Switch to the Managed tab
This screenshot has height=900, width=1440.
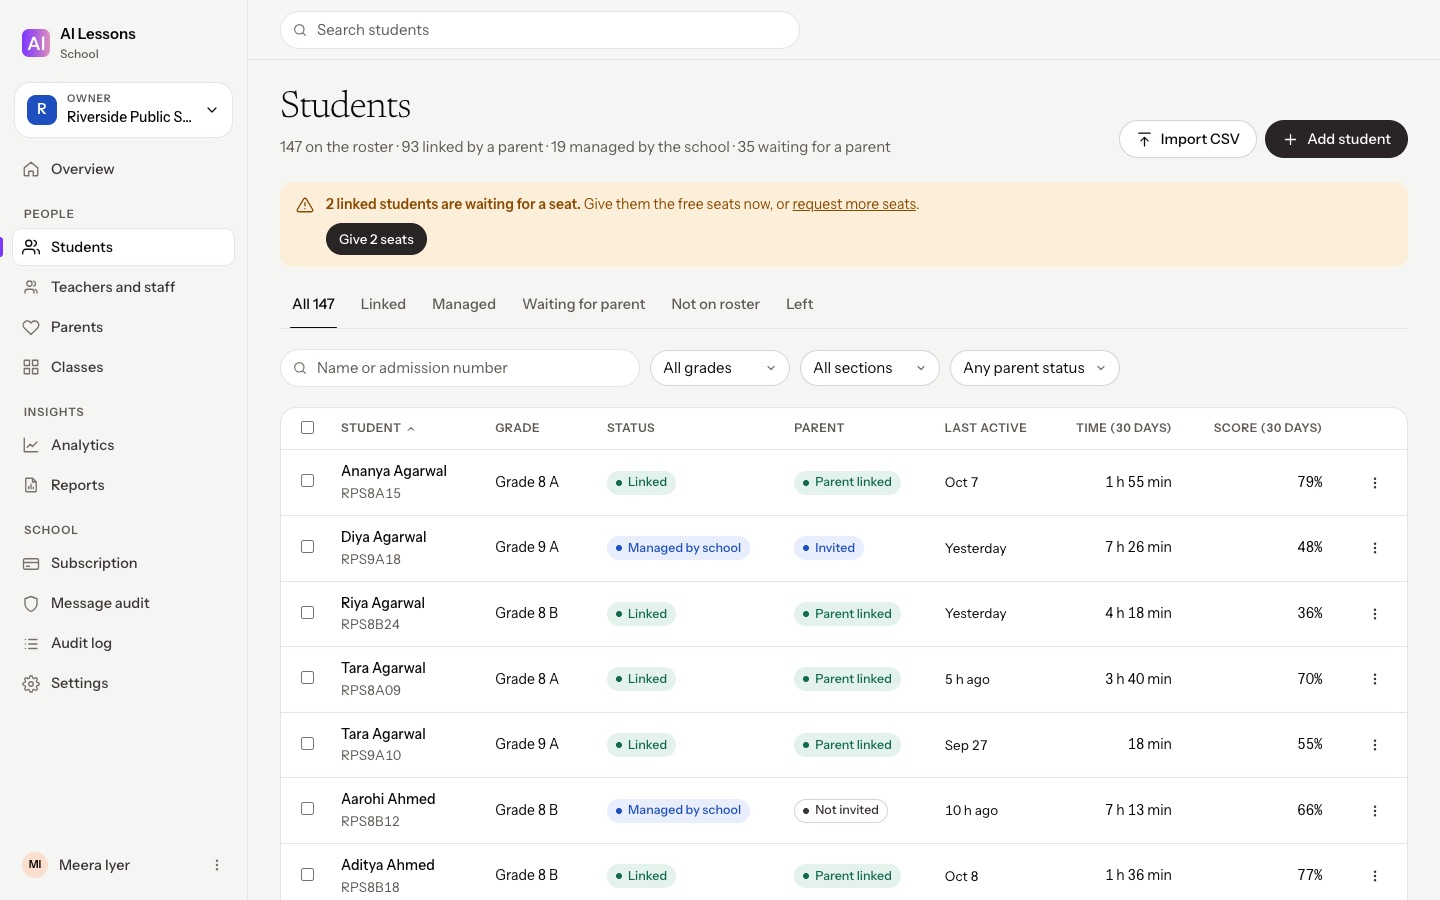464,304
